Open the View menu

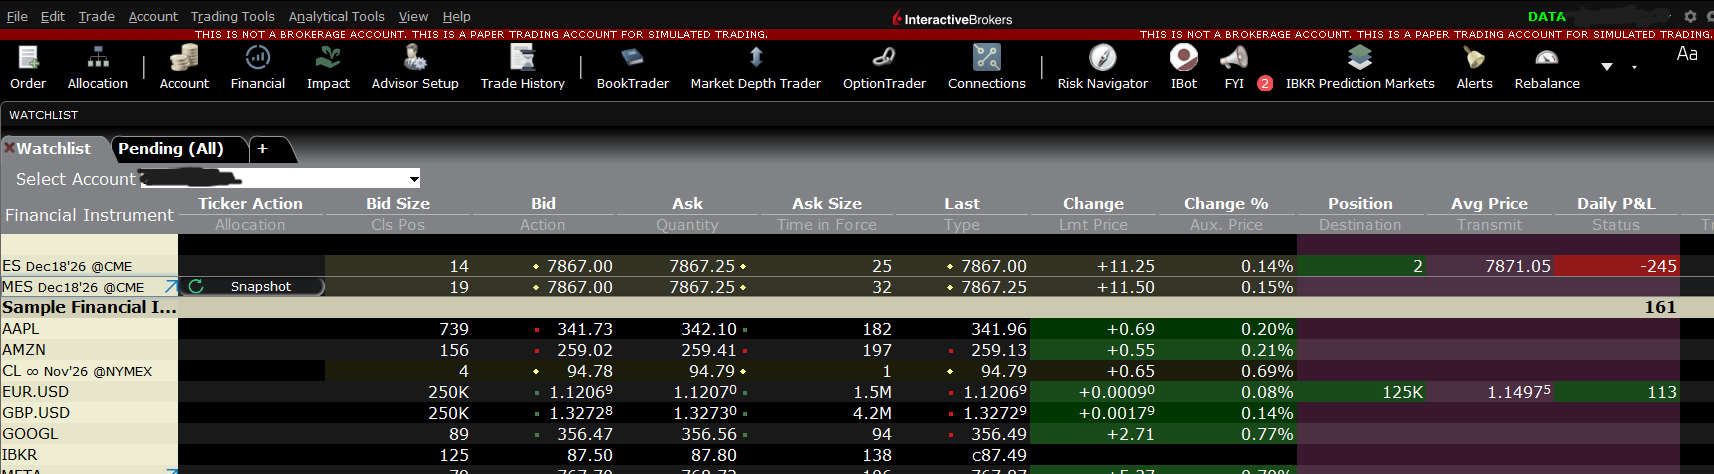413,16
